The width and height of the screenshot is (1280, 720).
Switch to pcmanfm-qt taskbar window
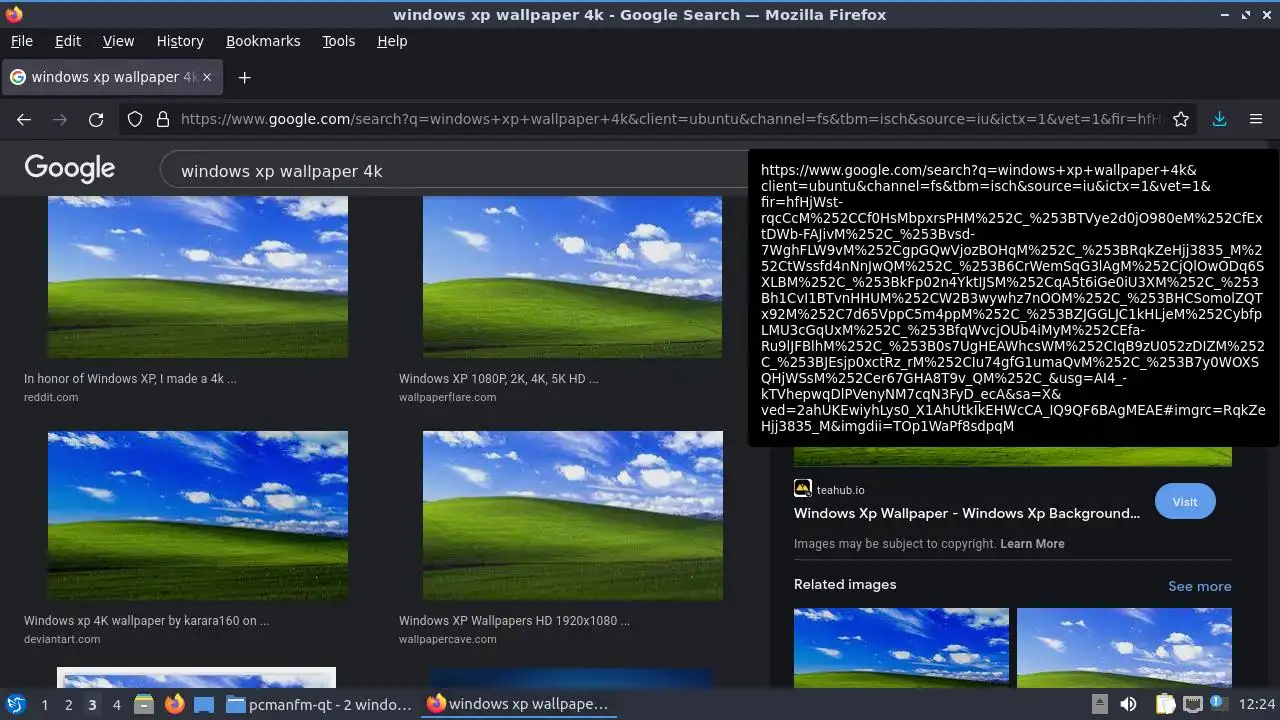tap(319, 704)
